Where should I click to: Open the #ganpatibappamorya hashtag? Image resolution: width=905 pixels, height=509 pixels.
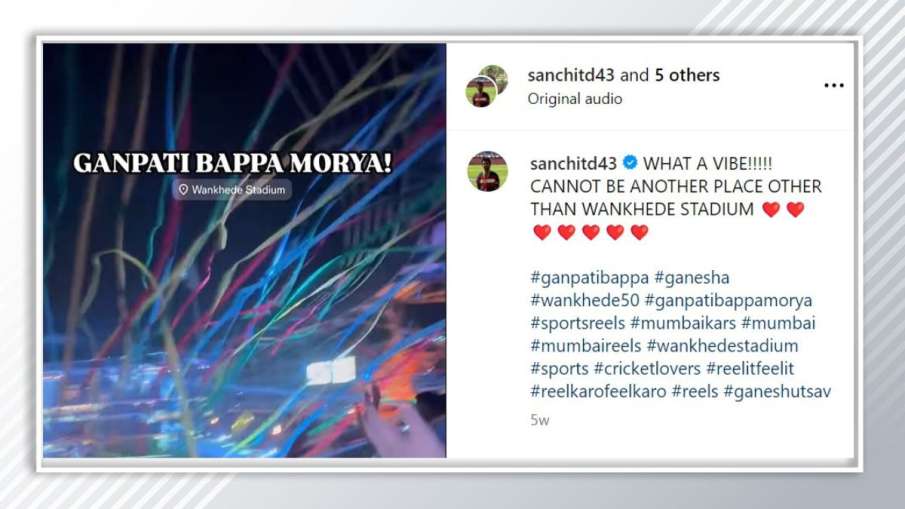click(x=728, y=300)
